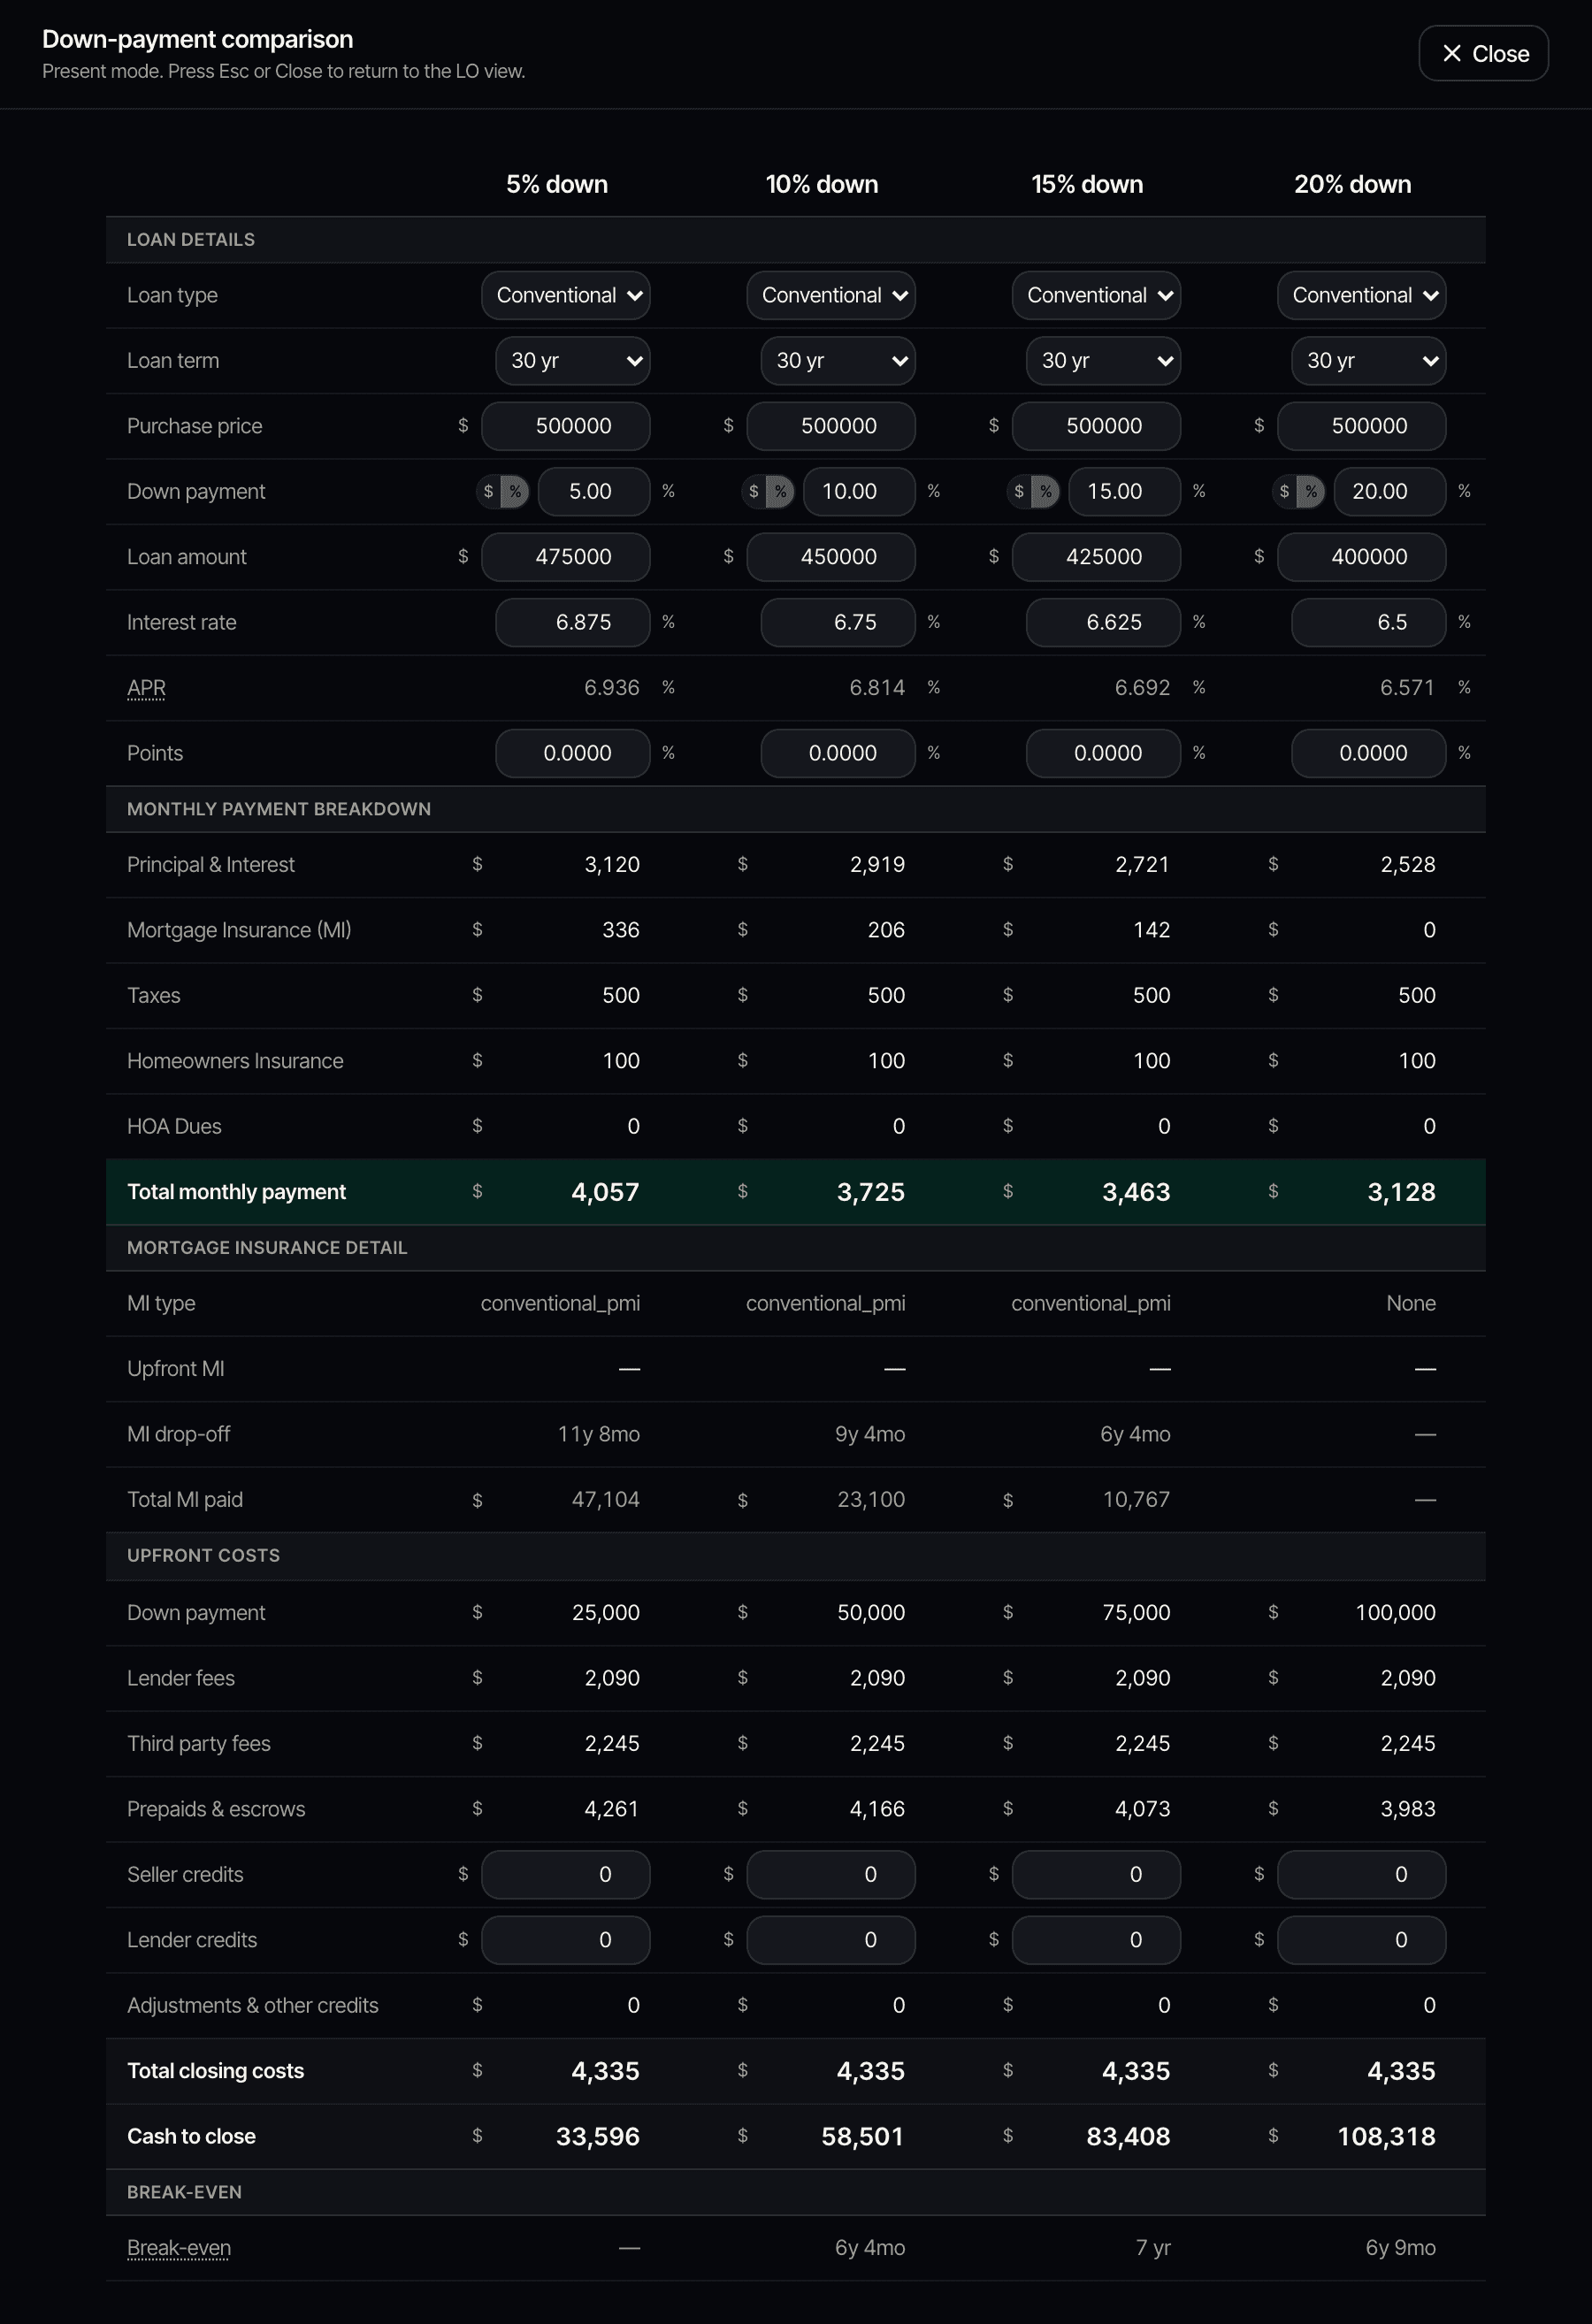Edit Points field in 15% down column
Screen dimensions: 1592x2324
[1103, 753]
